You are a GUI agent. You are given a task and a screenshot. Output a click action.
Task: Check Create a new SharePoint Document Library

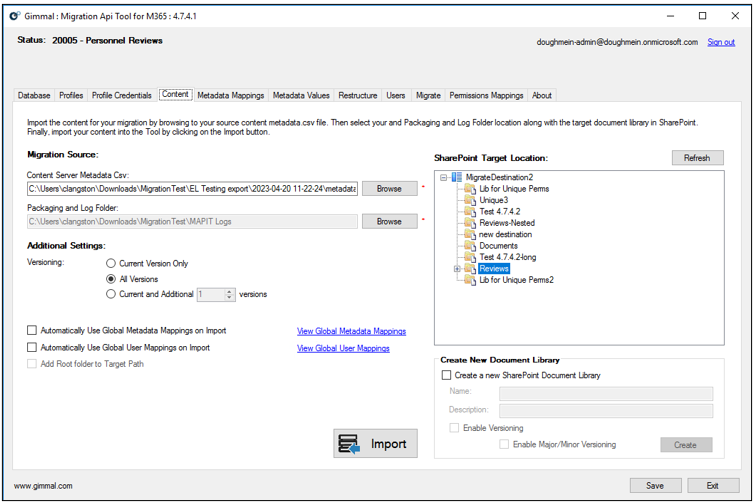[447, 376]
